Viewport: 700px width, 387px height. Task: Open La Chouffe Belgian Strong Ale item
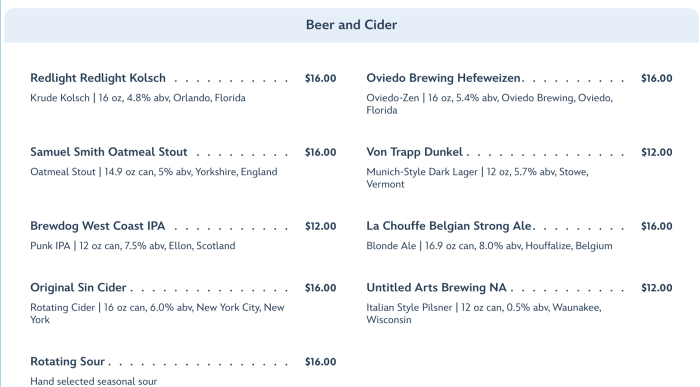[449, 226]
